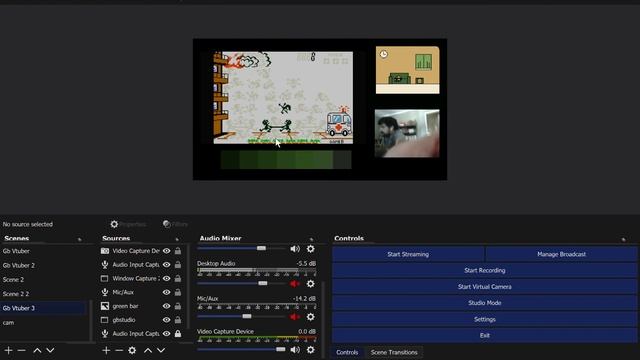This screenshot has width=640, height=360.
Task: Remove the selected source with the minus icon
Action: 119,350
